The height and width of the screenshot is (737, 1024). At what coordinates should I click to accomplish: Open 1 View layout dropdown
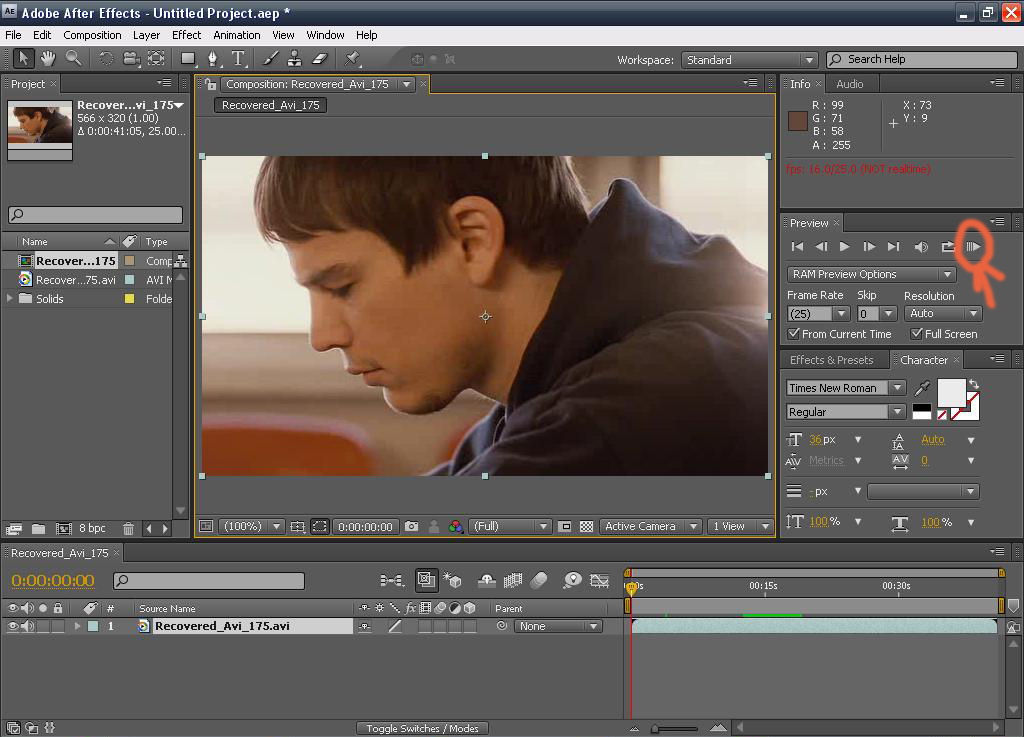click(740, 526)
